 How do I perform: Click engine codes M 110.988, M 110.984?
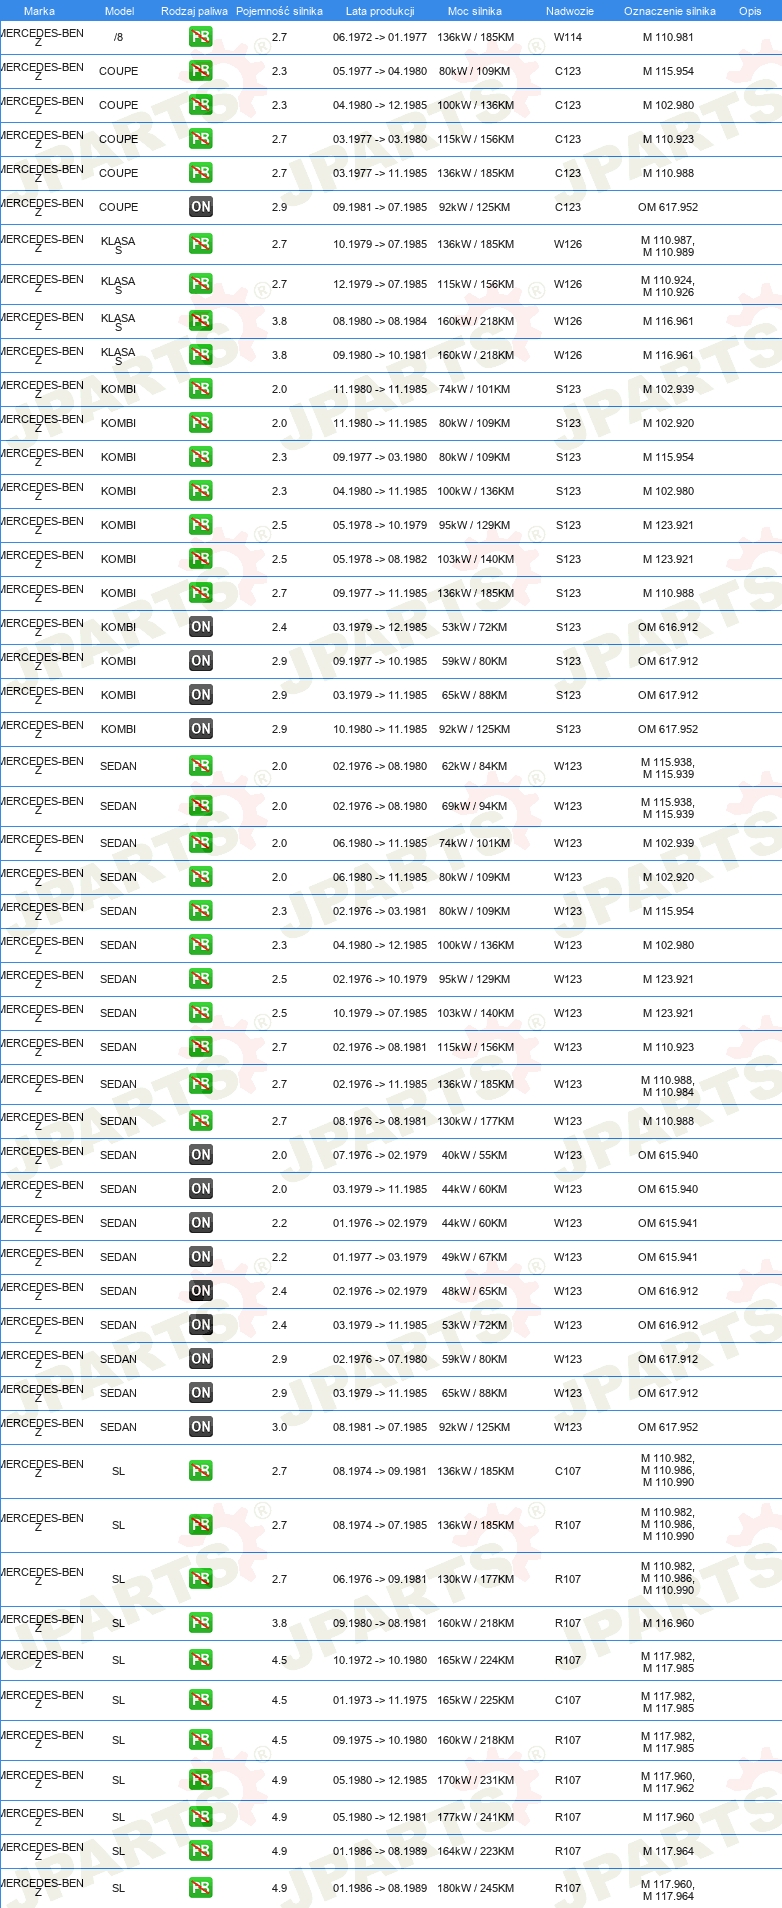(668, 1086)
